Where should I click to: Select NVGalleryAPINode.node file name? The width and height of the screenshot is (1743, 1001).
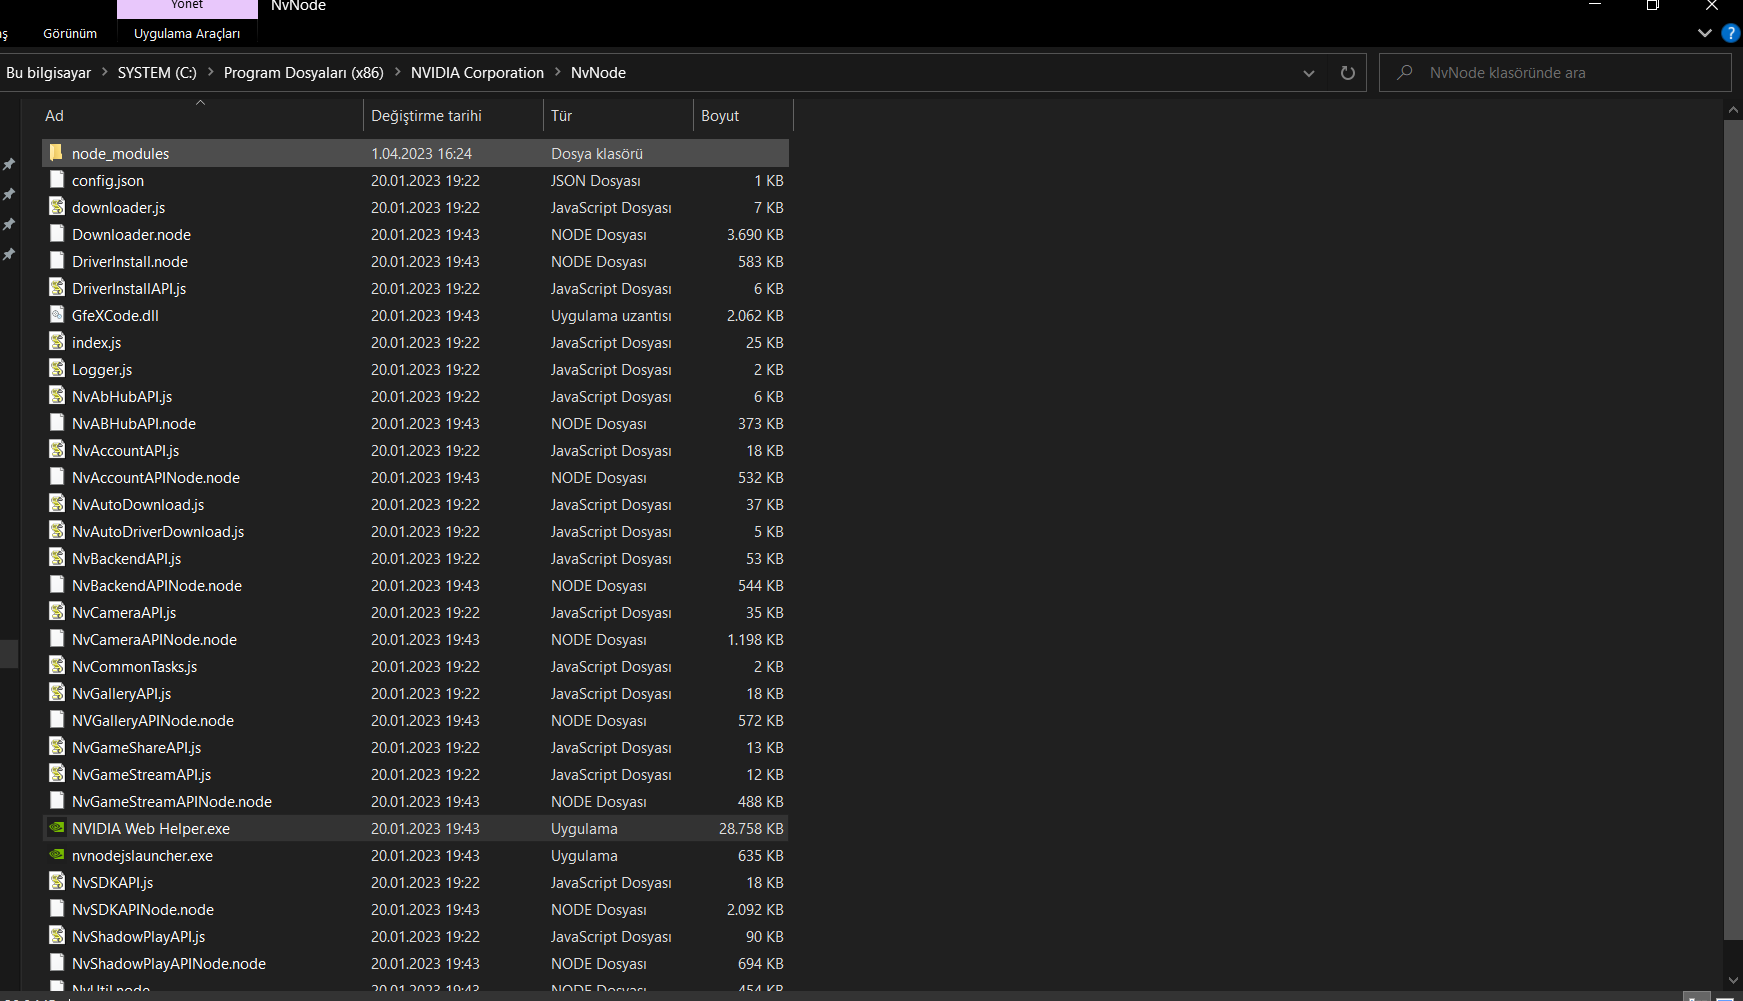point(153,720)
